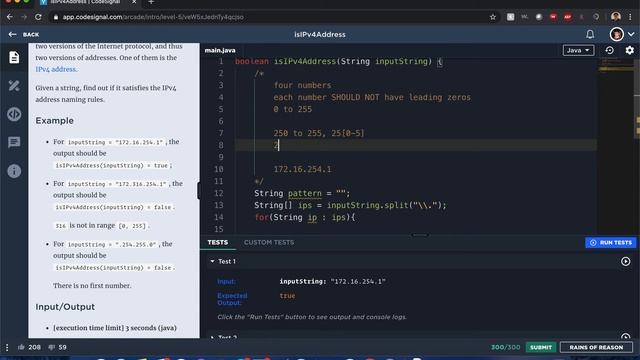Open the three-dot menu at bottom left
Viewport: 640px width, 360px height.
[x=7, y=347]
